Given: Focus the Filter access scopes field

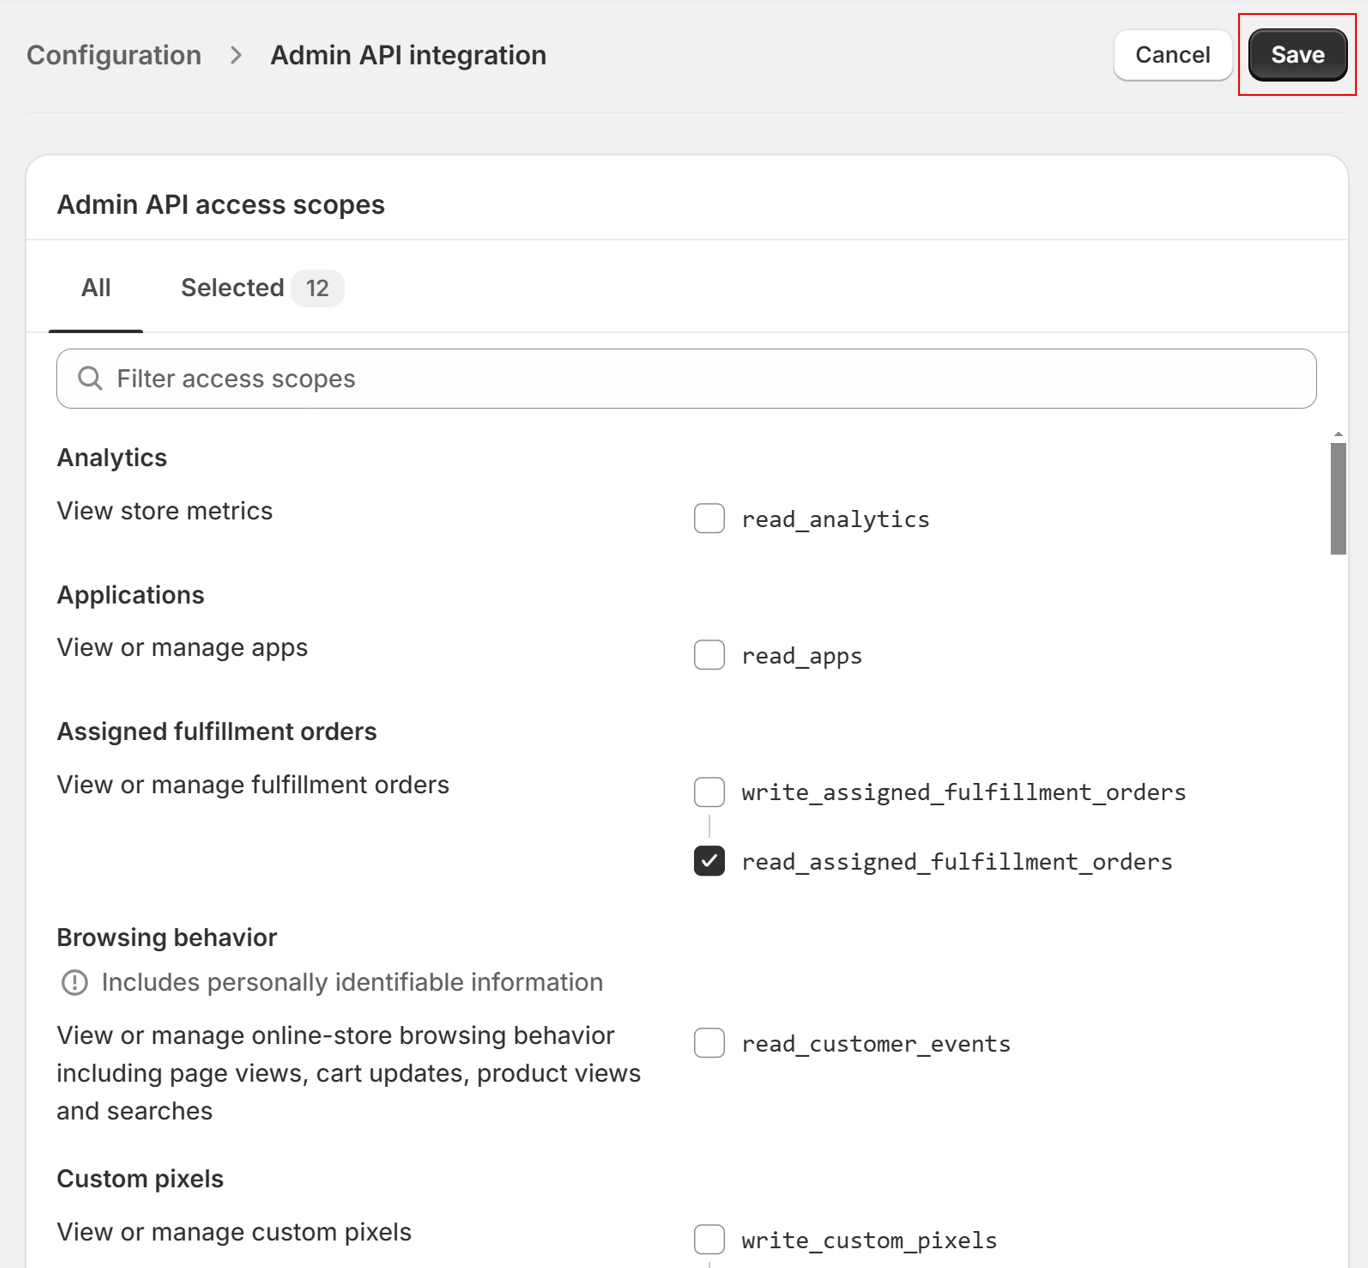Looking at the screenshot, I should [686, 378].
